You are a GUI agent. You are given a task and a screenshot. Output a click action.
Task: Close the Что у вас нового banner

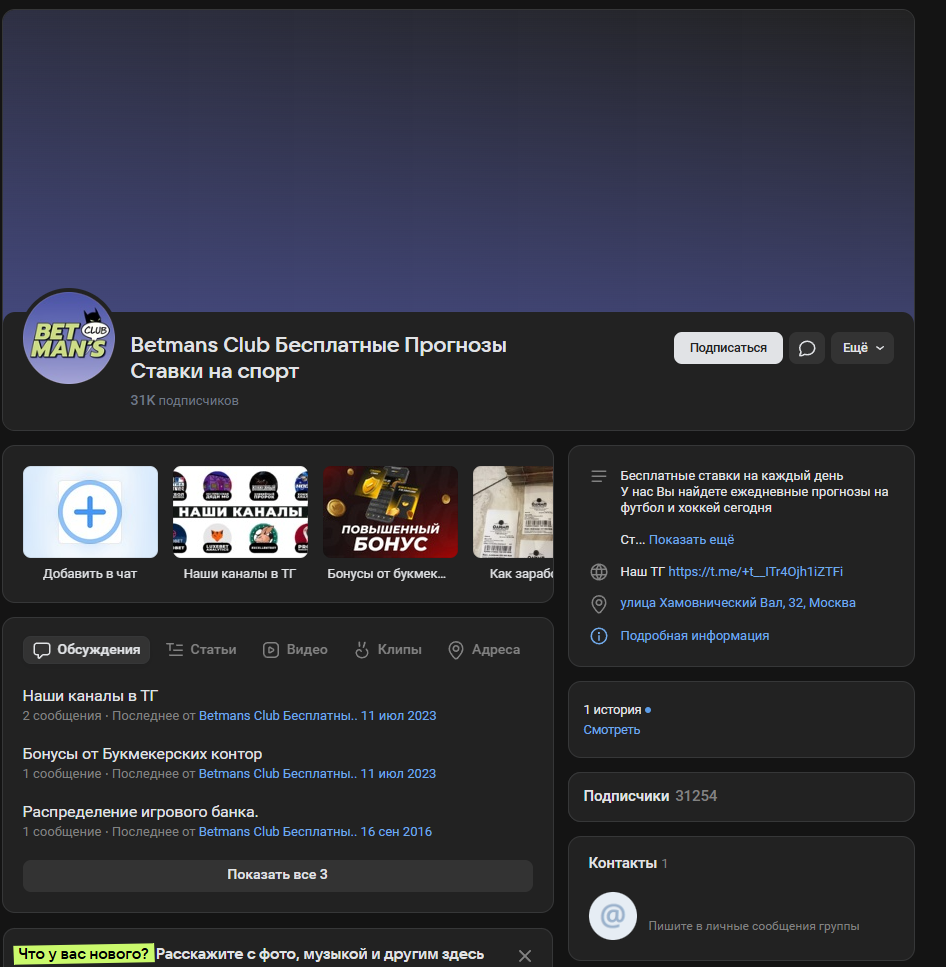point(525,955)
